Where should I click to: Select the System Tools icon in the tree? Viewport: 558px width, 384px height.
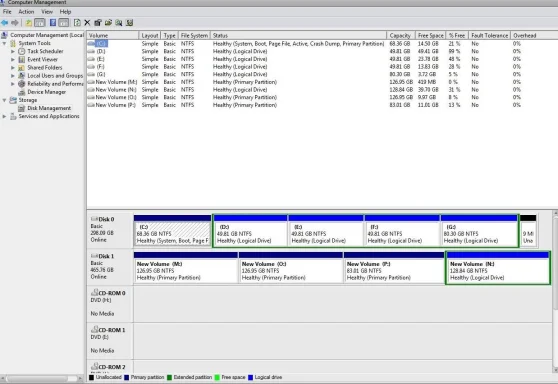(x=13, y=43)
